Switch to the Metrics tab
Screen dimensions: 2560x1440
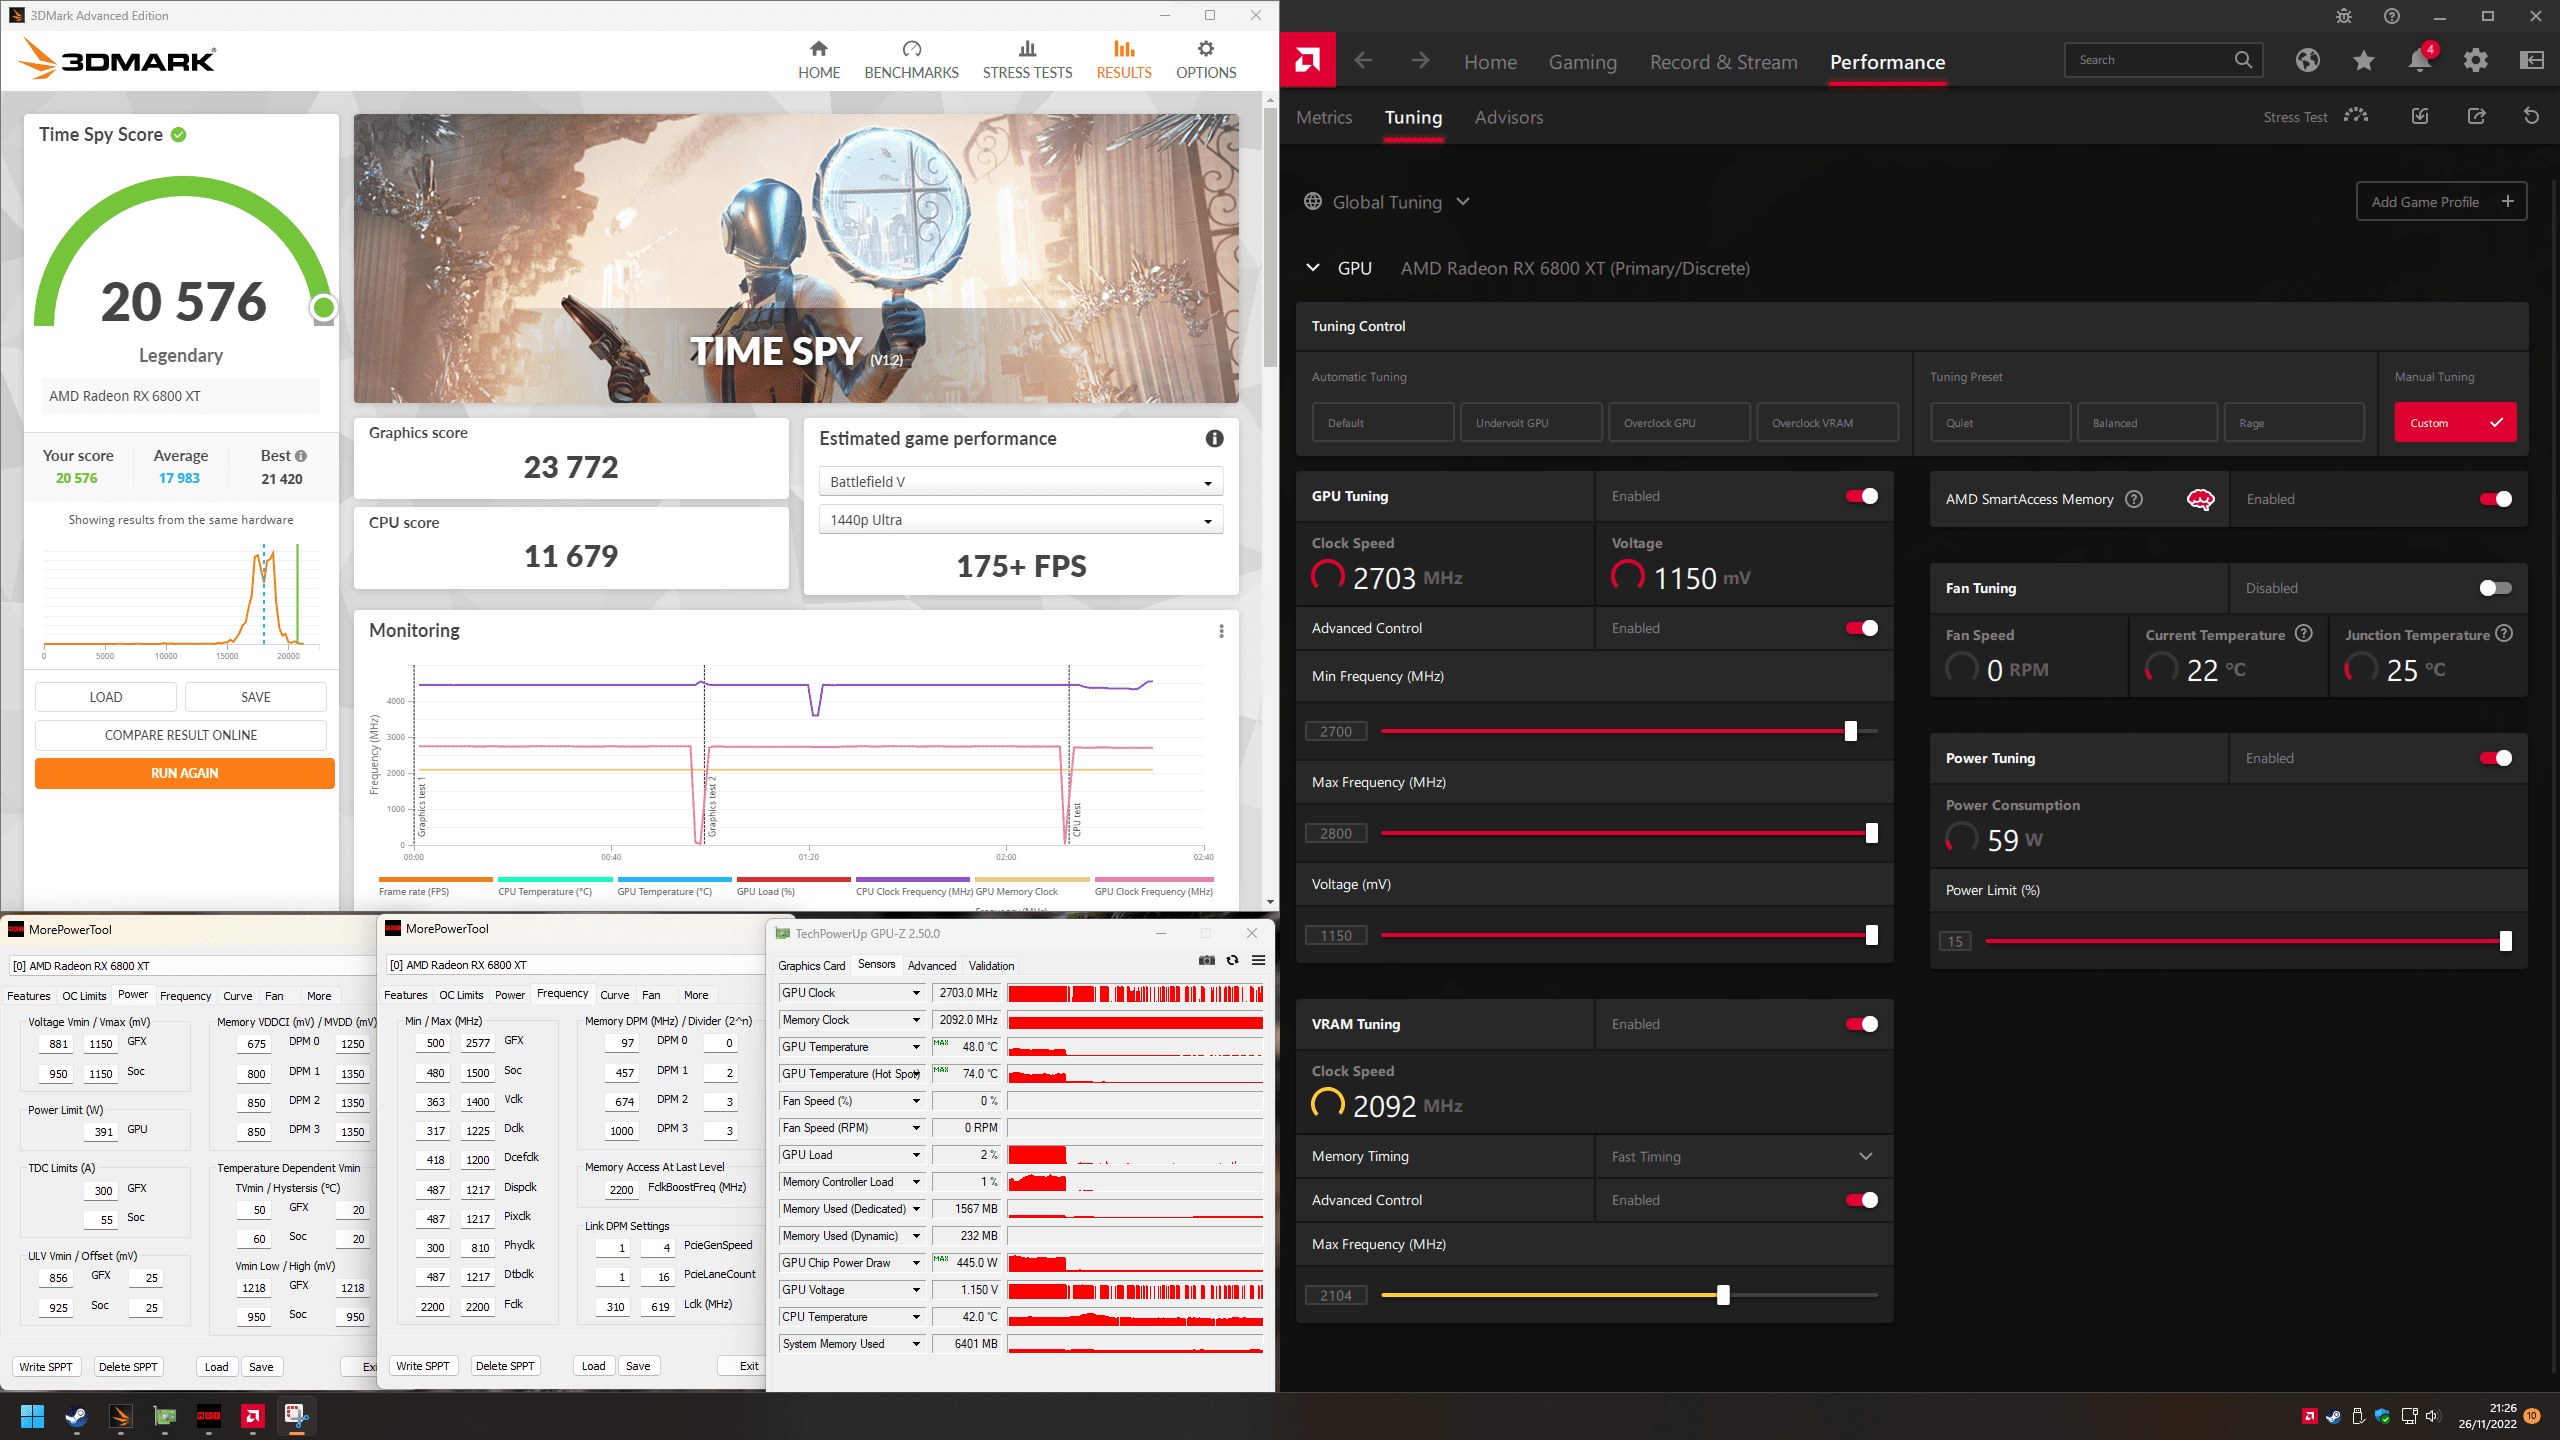[1324, 117]
